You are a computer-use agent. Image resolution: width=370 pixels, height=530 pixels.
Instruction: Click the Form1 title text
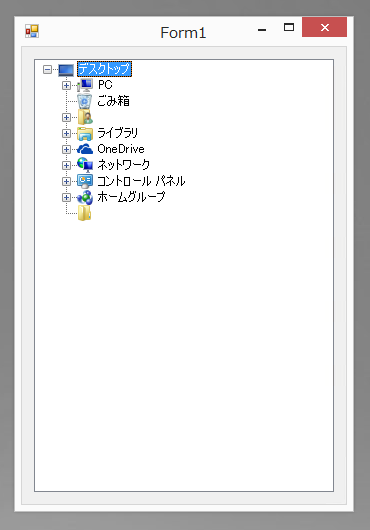(x=183, y=33)
